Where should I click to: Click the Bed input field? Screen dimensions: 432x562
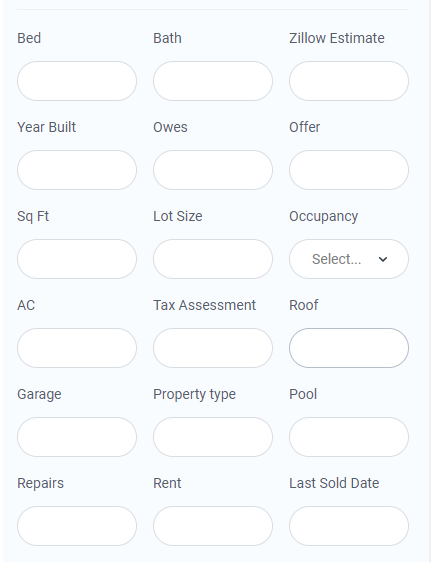point(77,81)
